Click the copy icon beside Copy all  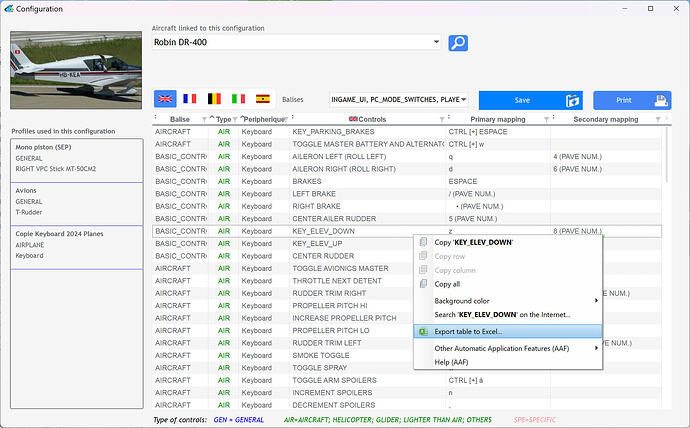click(x=423, y=284)
